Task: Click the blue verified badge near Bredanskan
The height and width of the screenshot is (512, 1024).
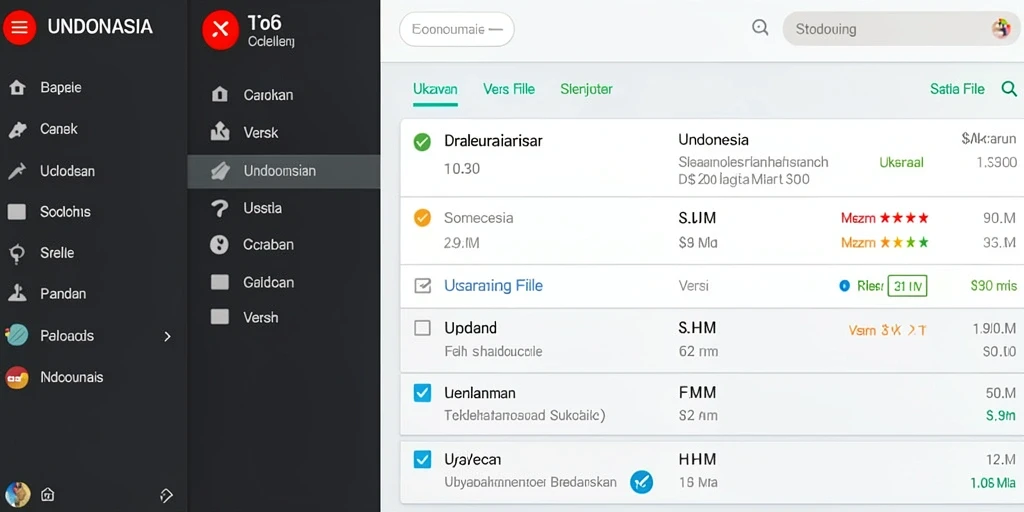Action: tap(641, 482)
